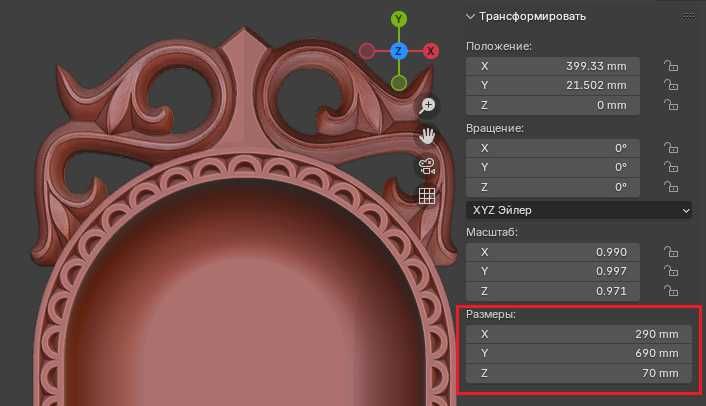The image size is (706, 406).
Task: Lock the Масштаб Y value
Action: [671, 271]
